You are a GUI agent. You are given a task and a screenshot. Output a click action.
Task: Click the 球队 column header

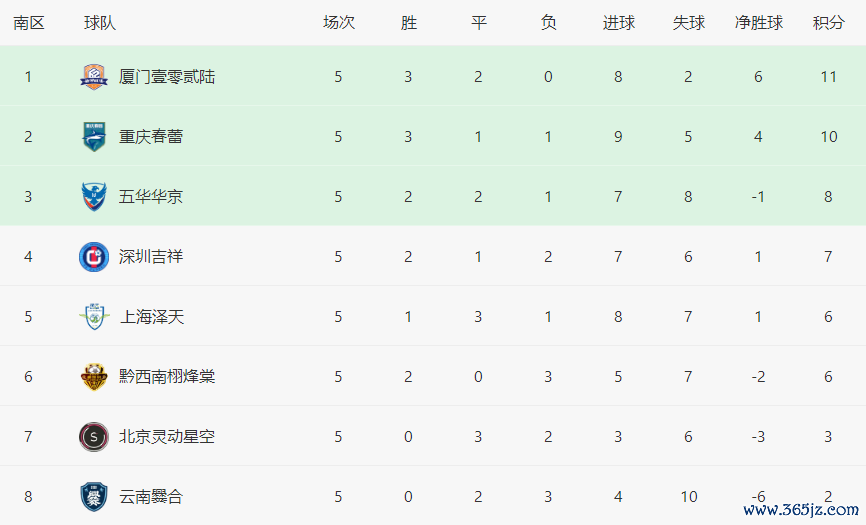tap(100, 22)
